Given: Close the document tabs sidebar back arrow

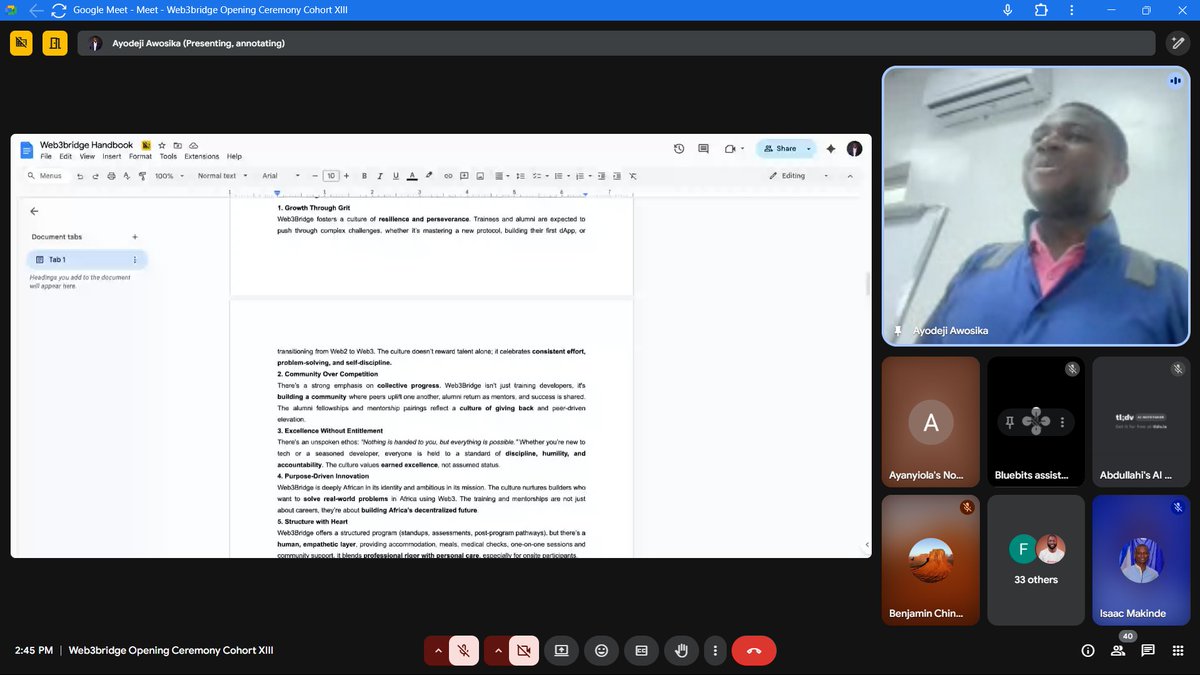Looking at the screenshot, I should point(34,211).
